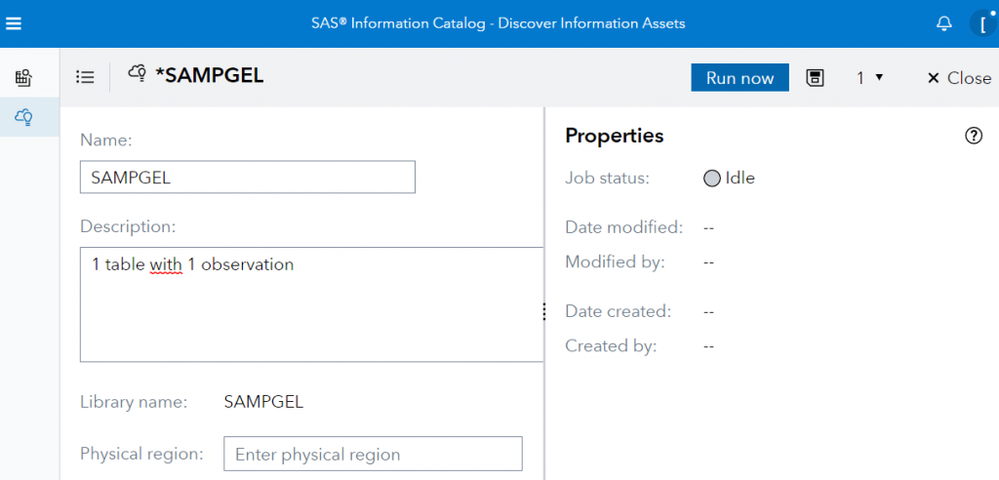Image resolution: width=999 pixels, height=480 pixels.
Task: Switch to catalog view in left sidebar
Action: tap(23, 77)
